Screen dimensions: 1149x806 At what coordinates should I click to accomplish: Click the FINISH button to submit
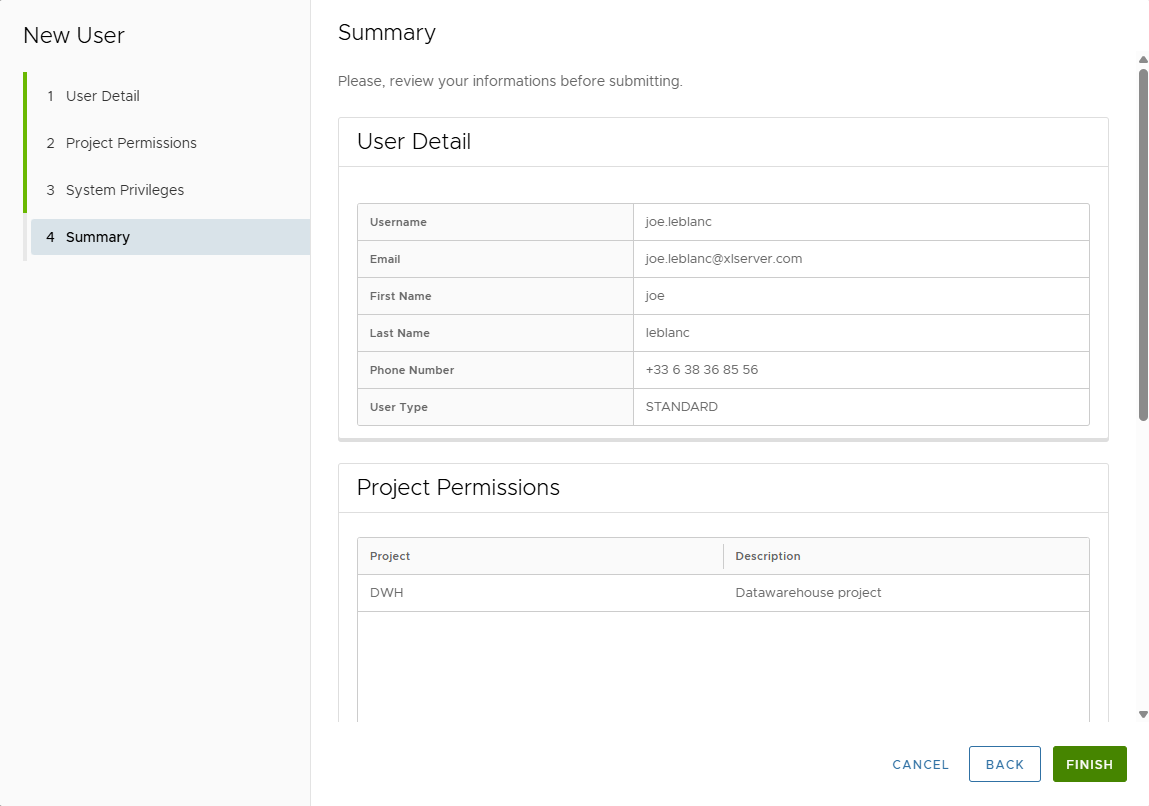tap(1089, 763)
